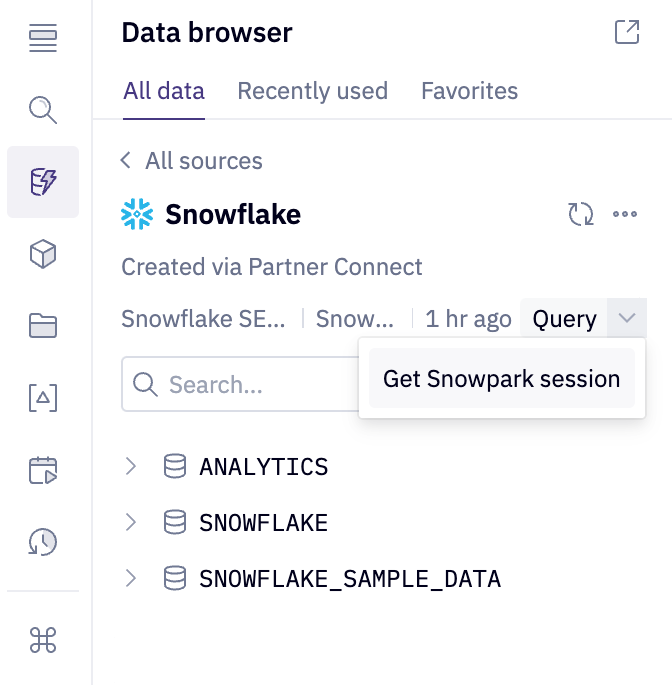The height and width of the screenshot is (685, 672).
Task: Open the Data browser sidebar icon
Action: (x=43, y=182)
